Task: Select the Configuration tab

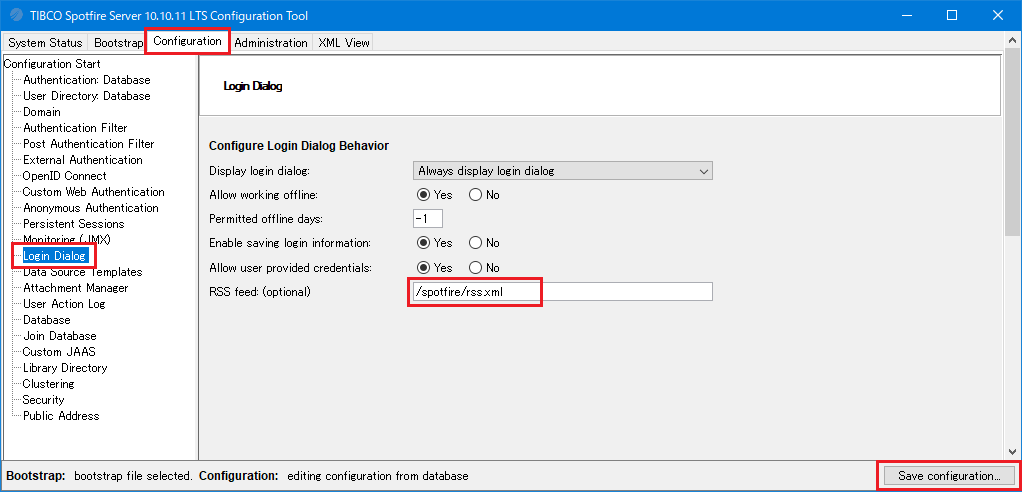Action: point(188,41)
